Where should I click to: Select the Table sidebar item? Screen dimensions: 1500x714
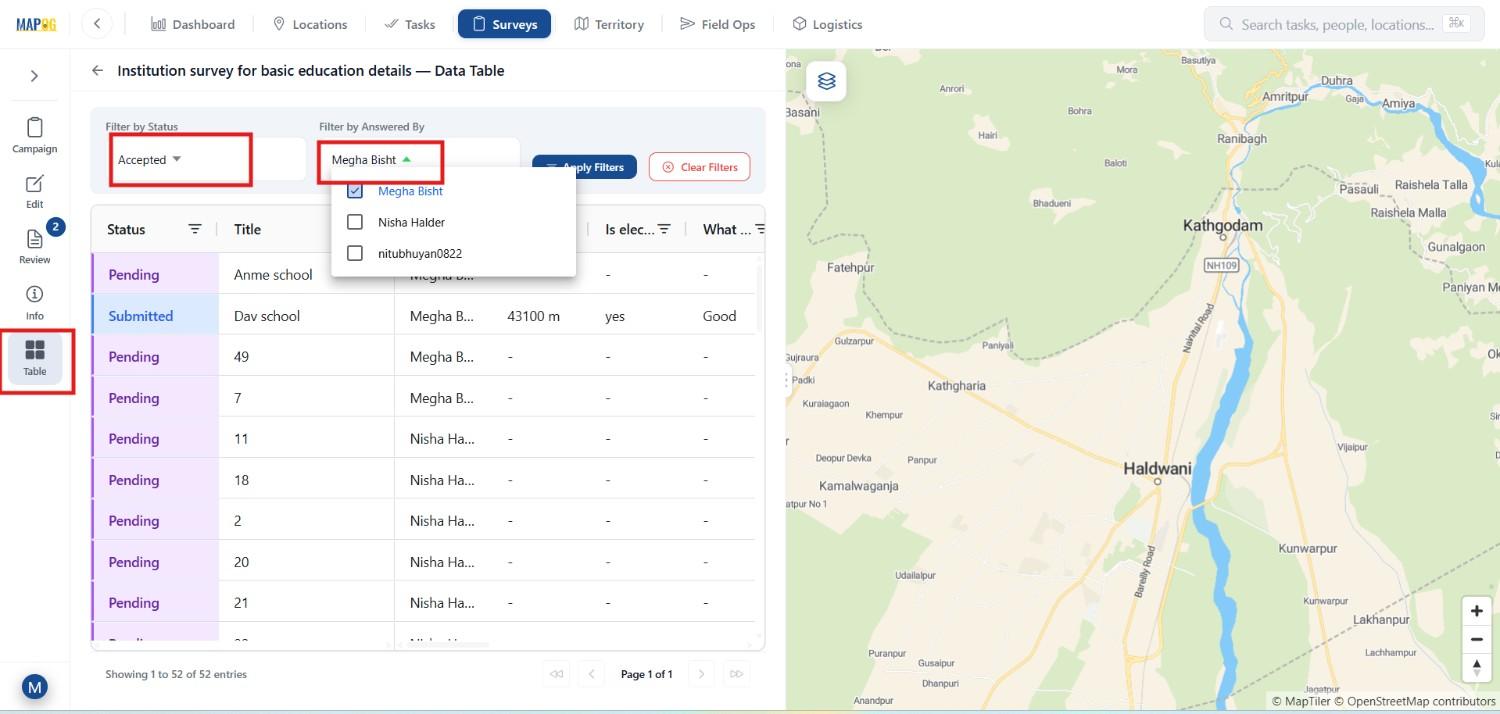click(35, 359)
